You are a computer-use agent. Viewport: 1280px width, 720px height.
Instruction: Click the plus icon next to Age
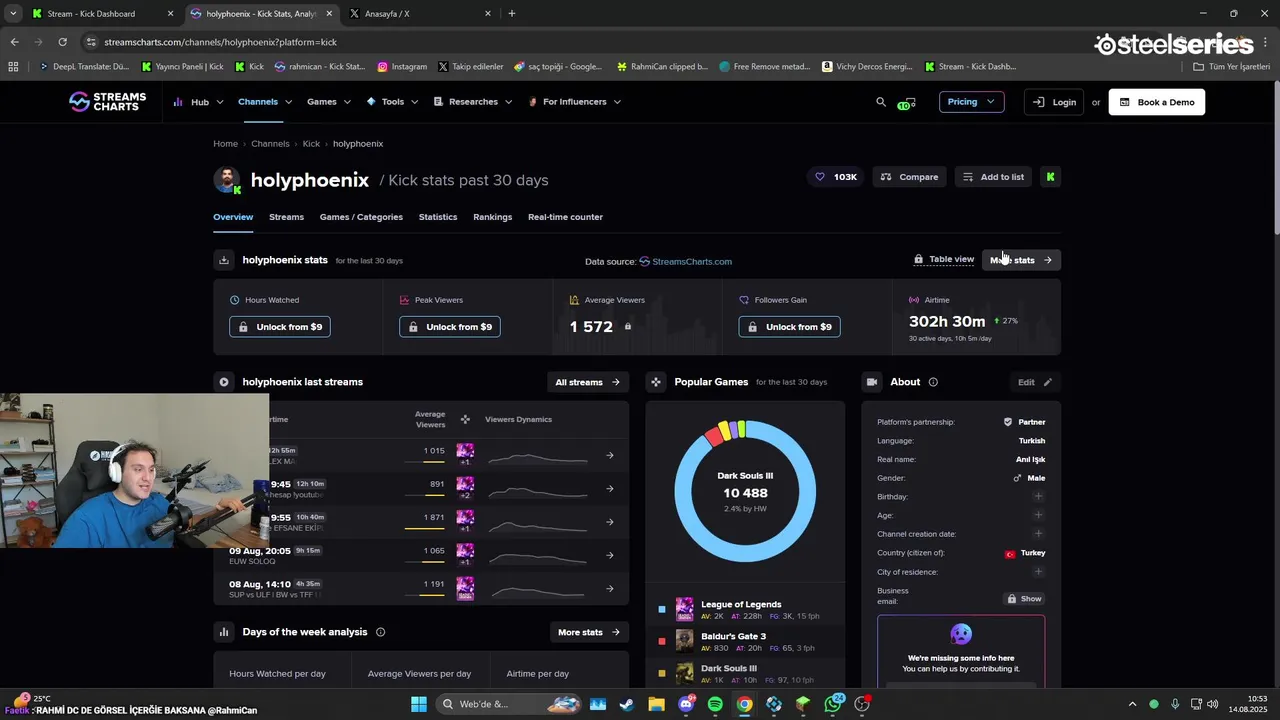1038,515
